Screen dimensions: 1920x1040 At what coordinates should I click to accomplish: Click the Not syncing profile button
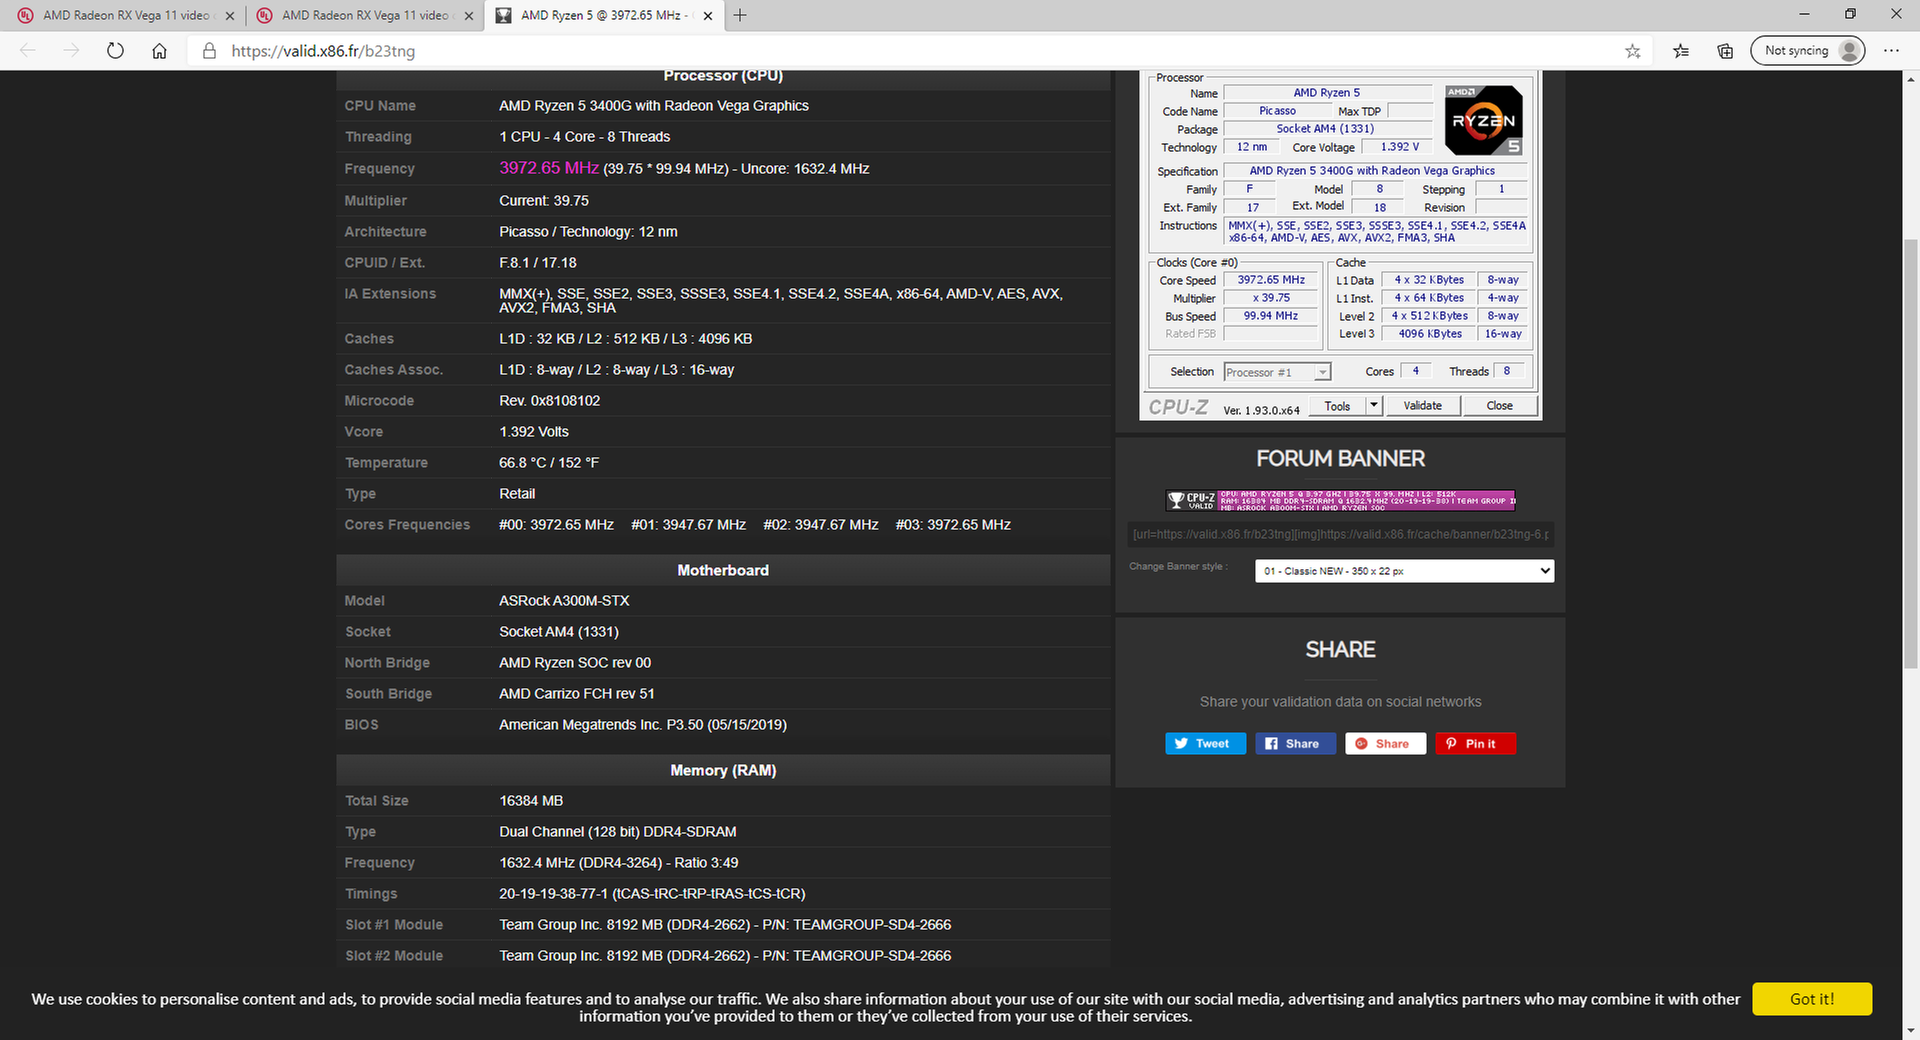click(1808, 50)
